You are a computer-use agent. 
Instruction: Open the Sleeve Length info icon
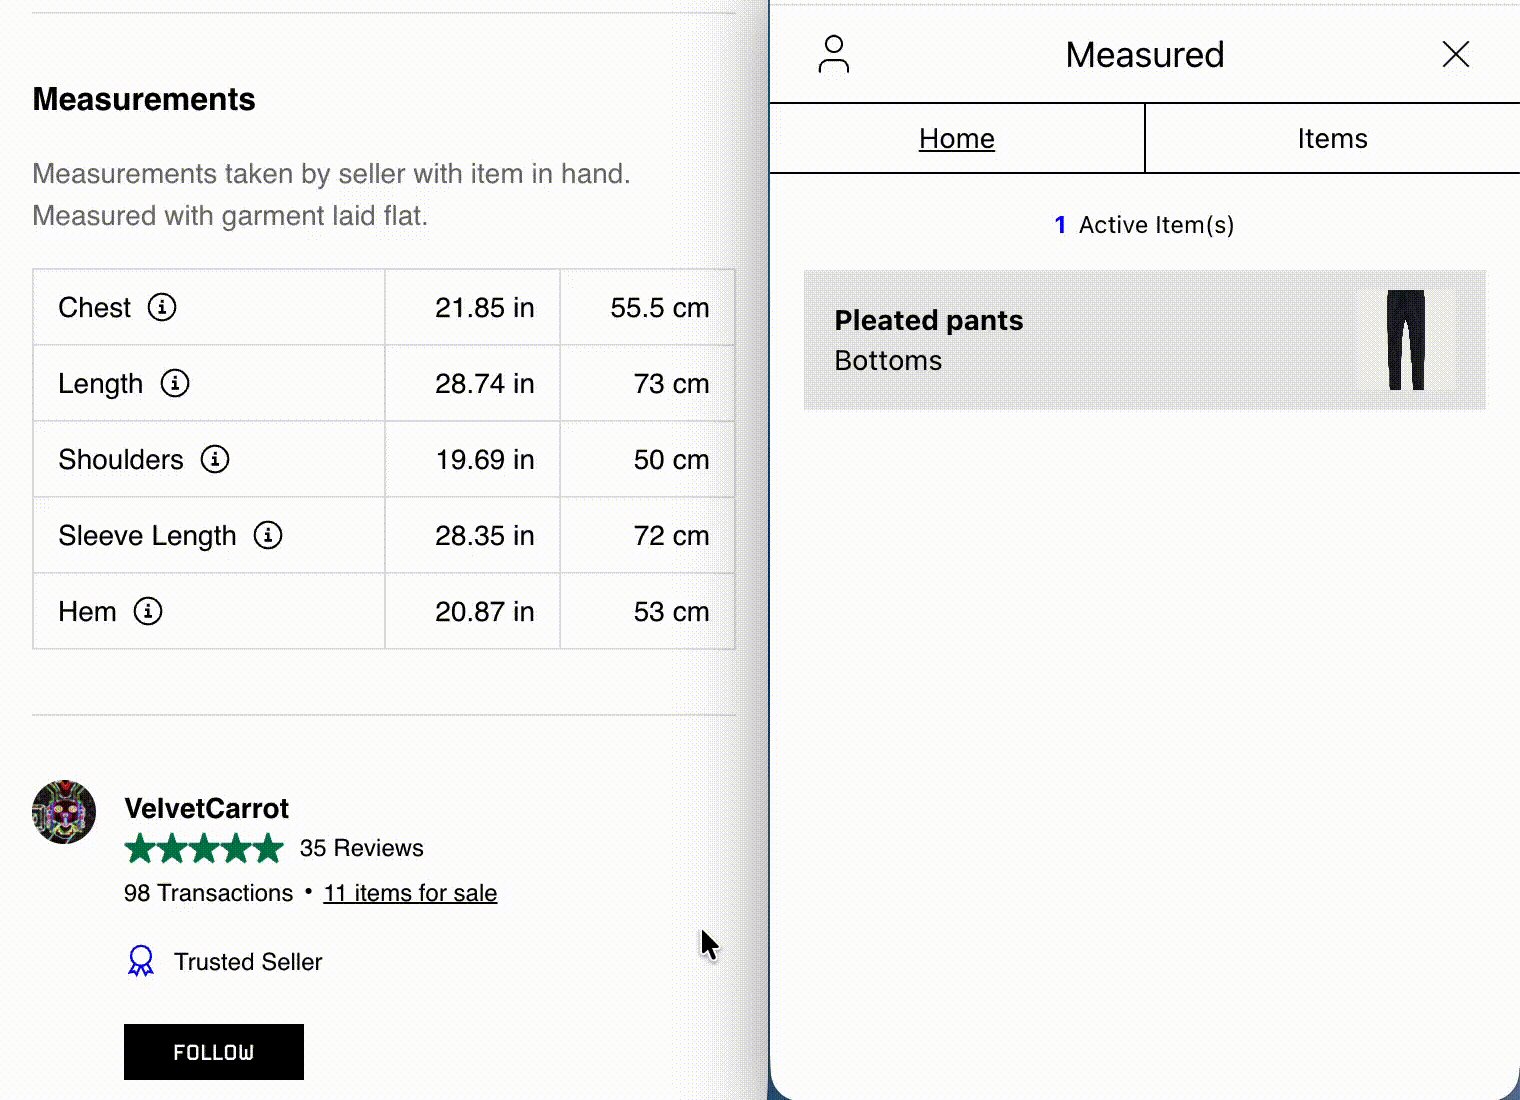pos(268,535)
